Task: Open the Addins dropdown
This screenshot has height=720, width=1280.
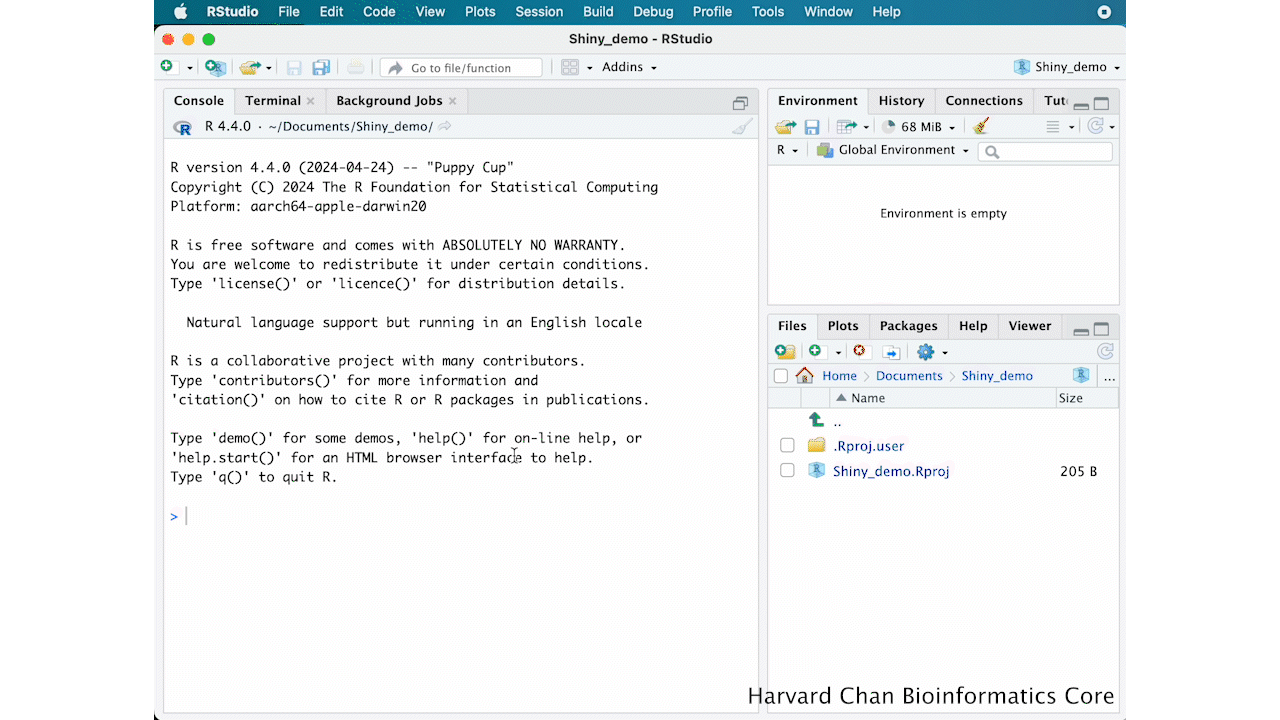Action: 629,67
